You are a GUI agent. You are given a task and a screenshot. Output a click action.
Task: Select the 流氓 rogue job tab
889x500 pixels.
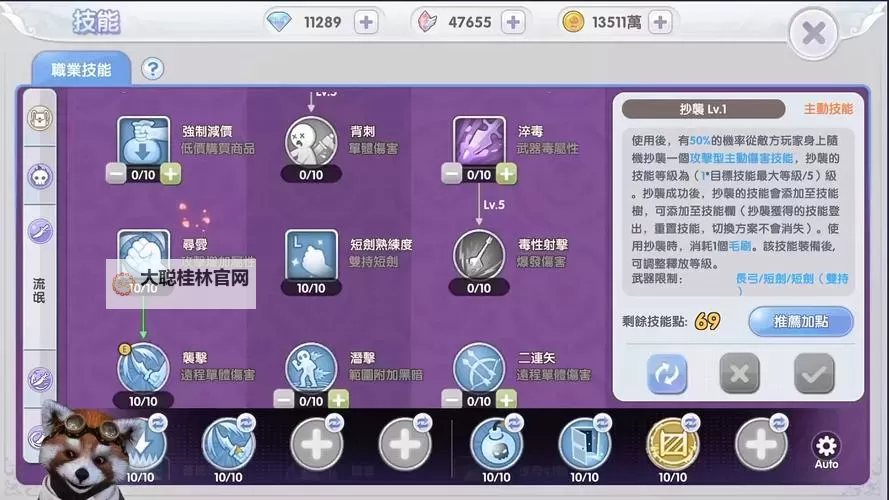coord(39,290)
